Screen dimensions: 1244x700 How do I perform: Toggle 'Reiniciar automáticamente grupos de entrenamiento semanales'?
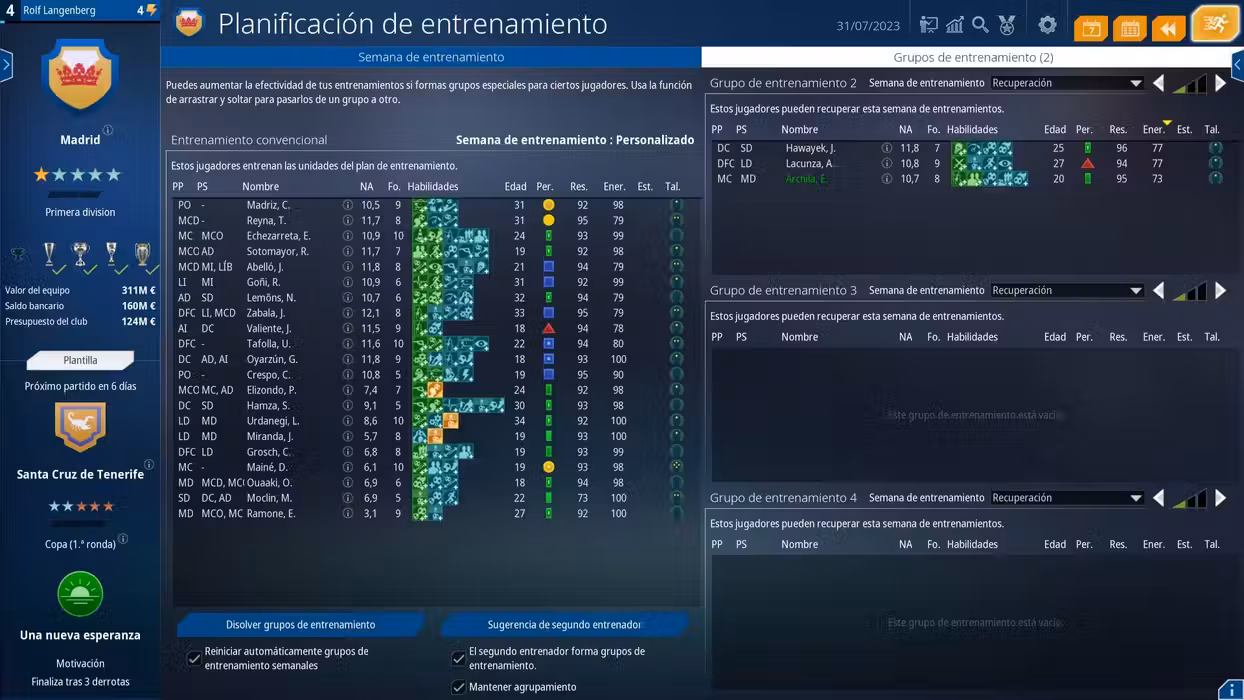point(194,658)
